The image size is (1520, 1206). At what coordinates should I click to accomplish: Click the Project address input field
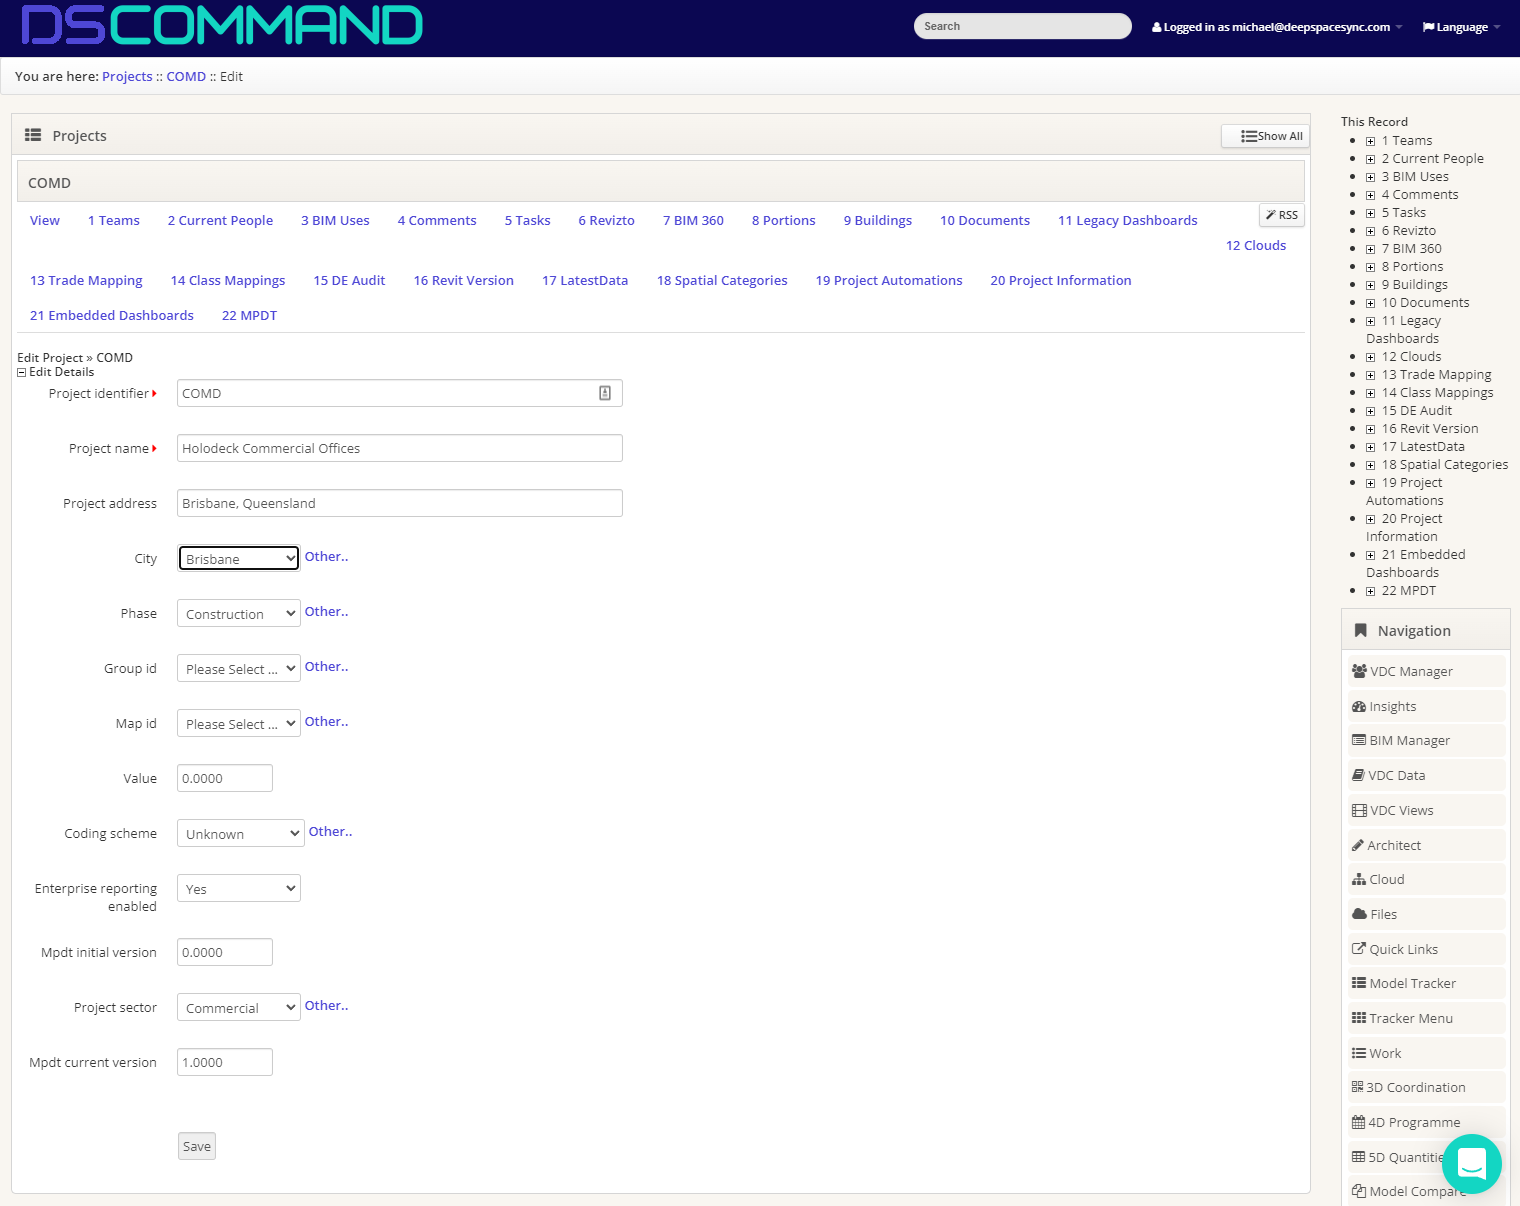400,503
